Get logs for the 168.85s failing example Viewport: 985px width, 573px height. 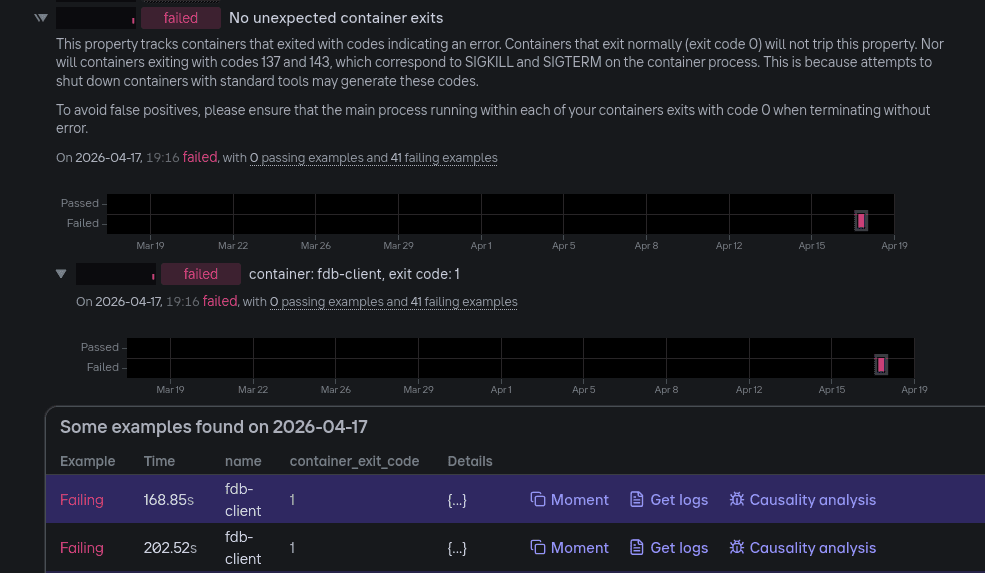(x=669, y=499)
